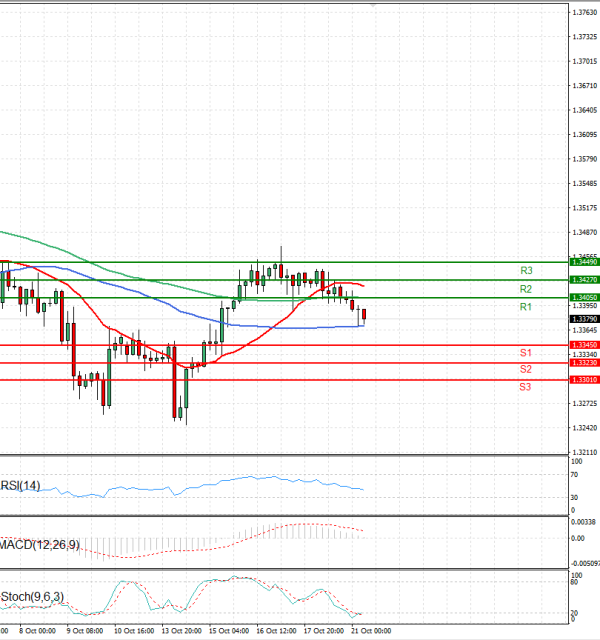Select the R2 resistance label
This screenshot has width=600, height=640.
click(525, 289)
